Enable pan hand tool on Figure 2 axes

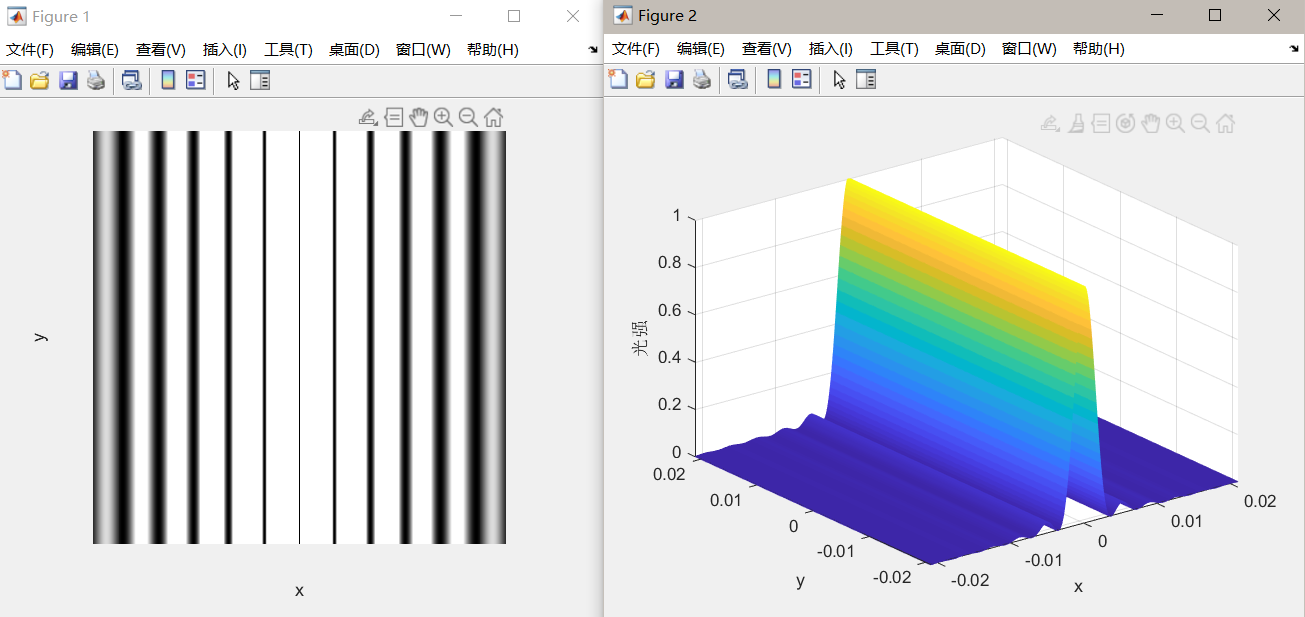point(1151,123)
